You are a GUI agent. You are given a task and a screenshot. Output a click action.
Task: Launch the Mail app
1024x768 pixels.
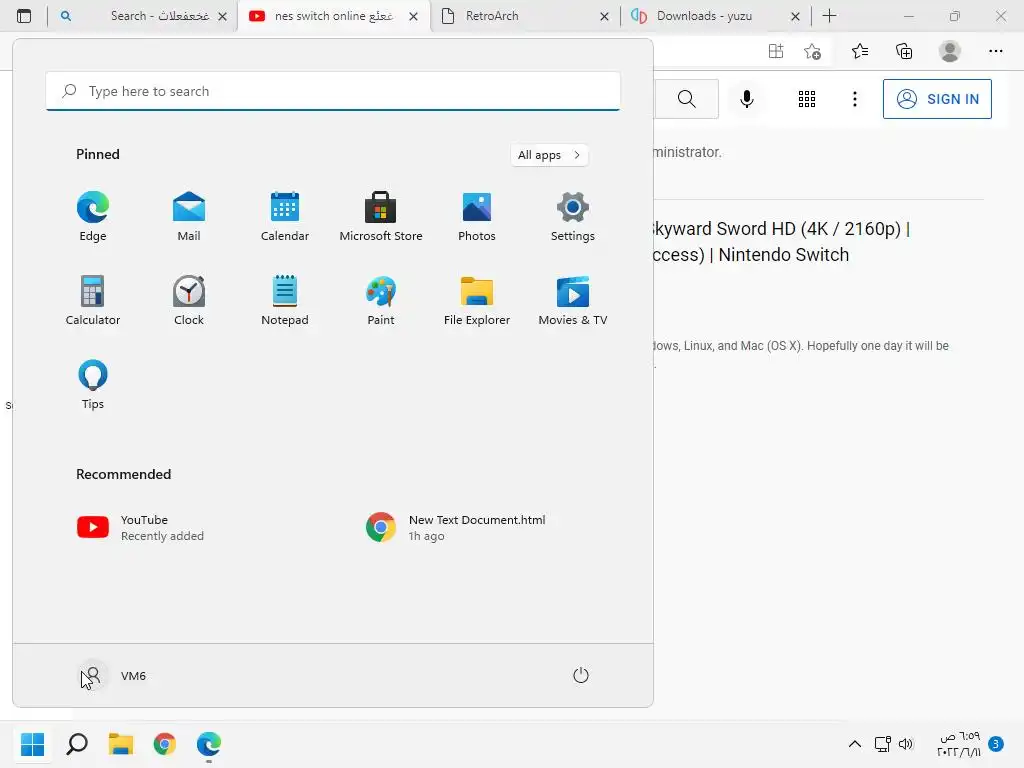189,217
